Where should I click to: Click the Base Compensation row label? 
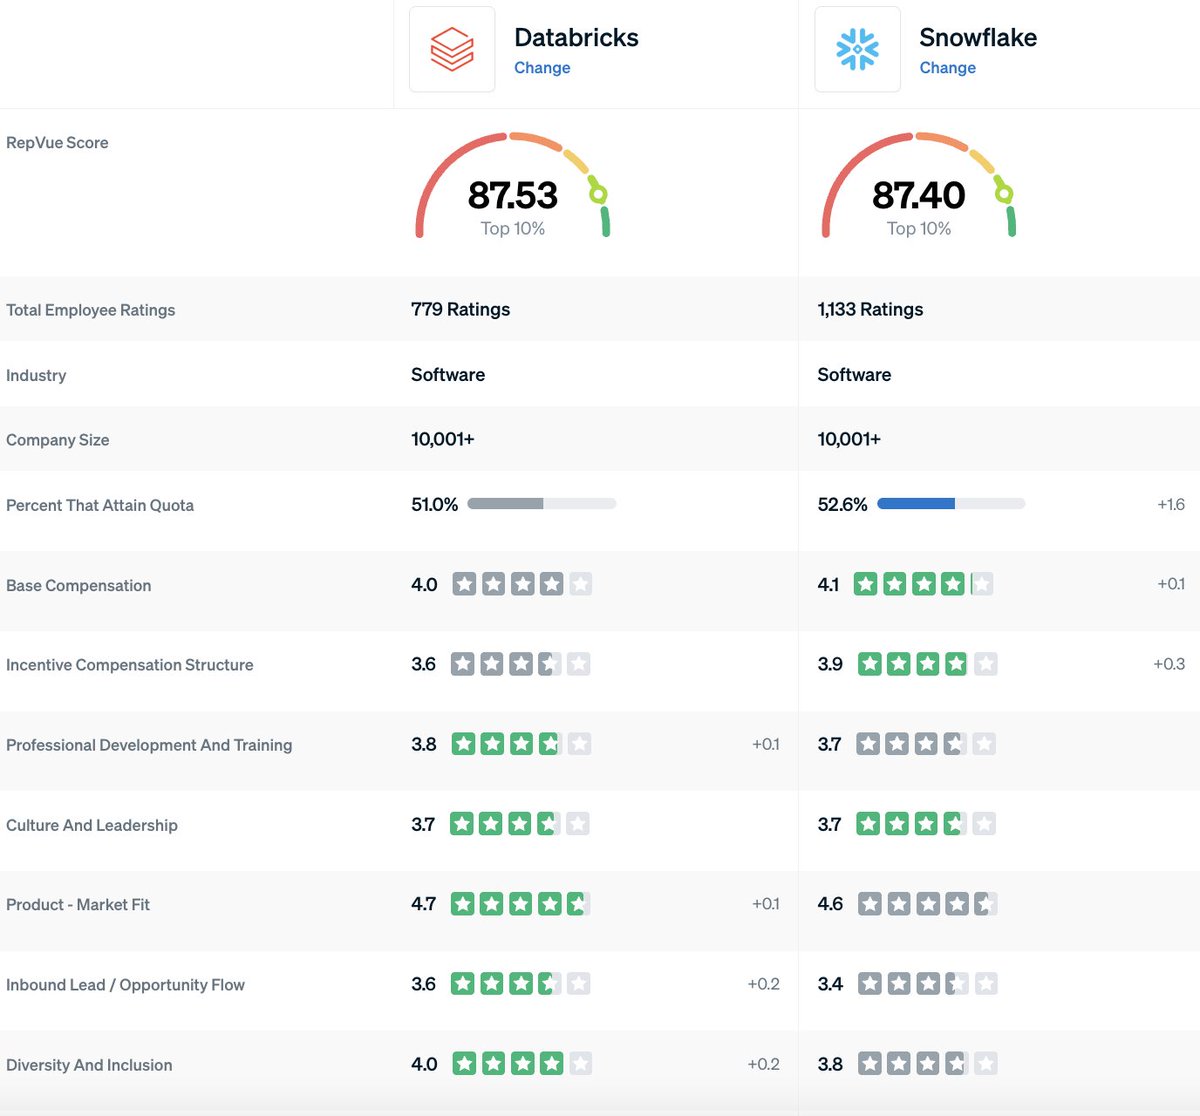[78, 586]
